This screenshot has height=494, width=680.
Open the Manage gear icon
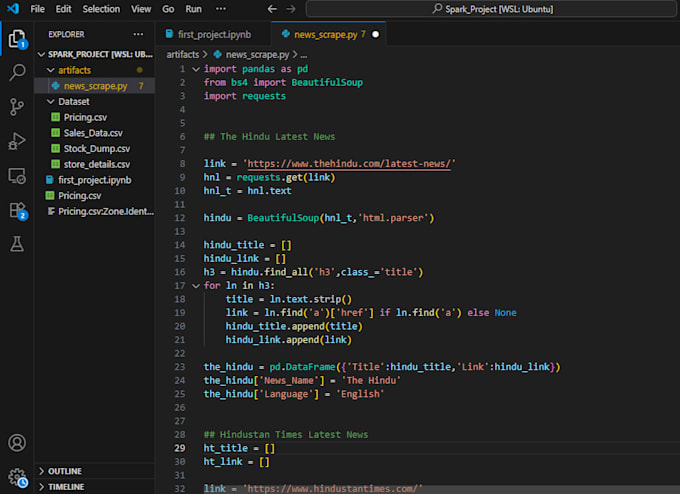[17, 476]
